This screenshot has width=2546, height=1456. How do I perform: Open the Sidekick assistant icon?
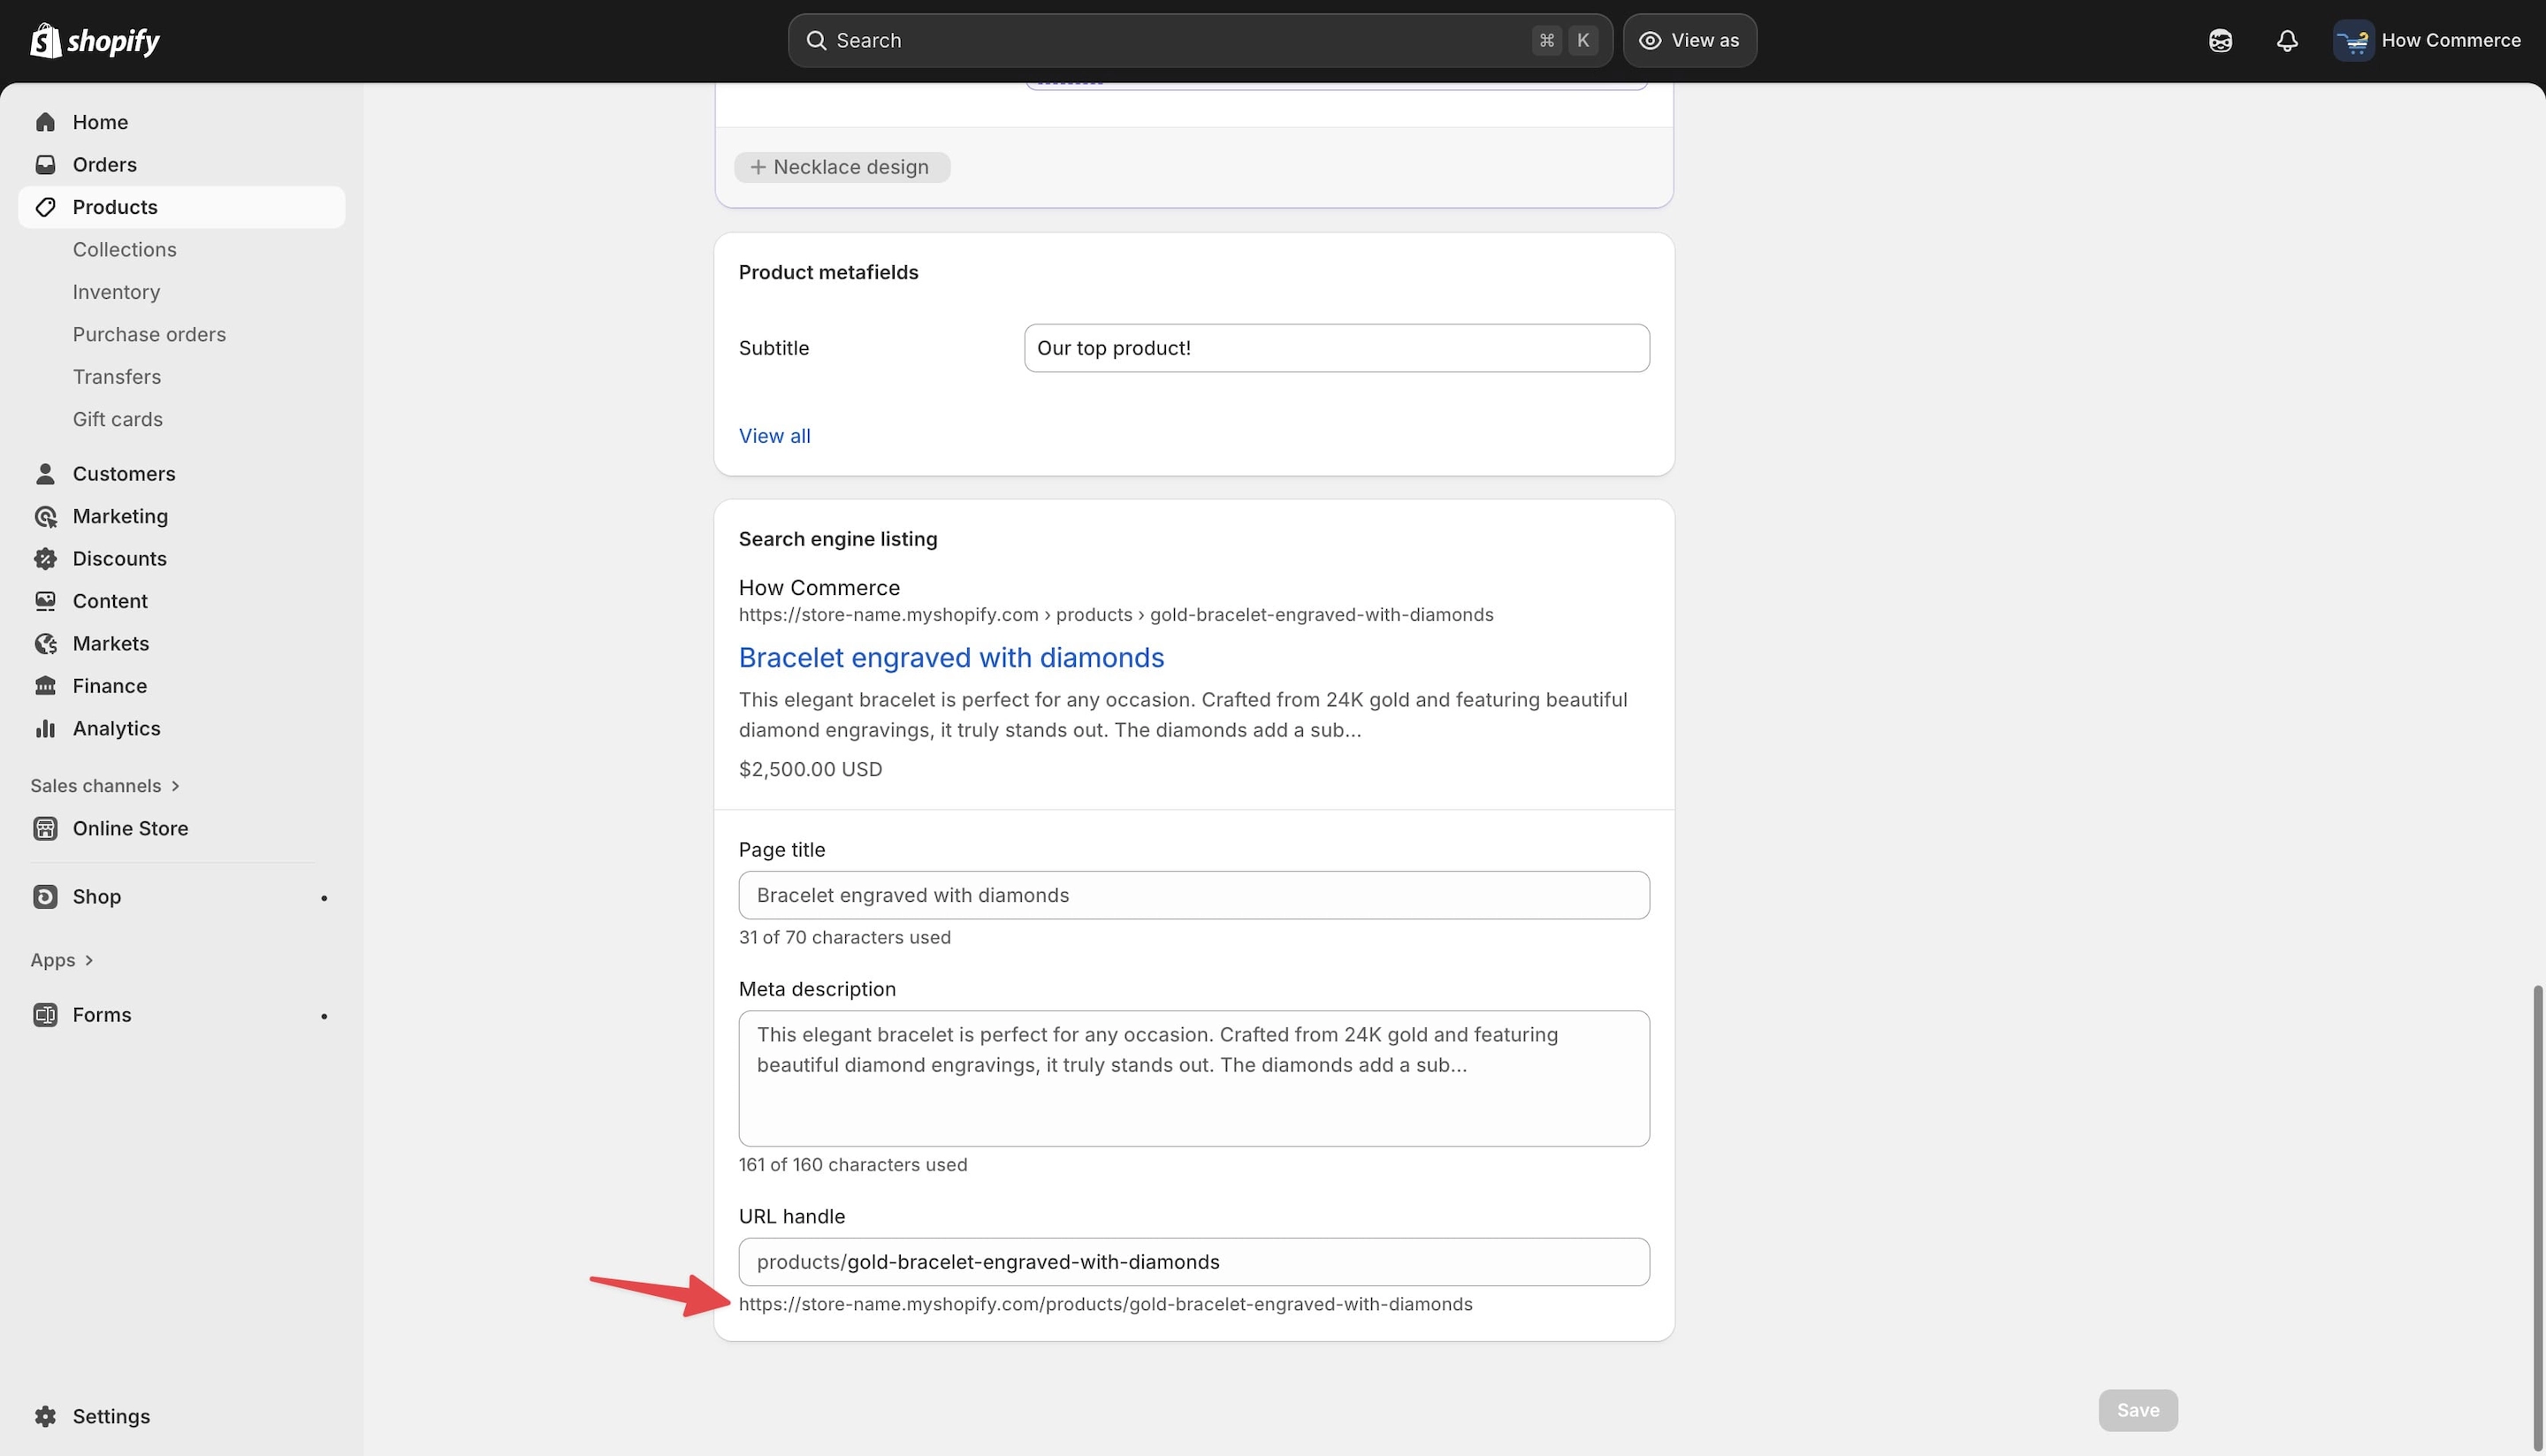click(2220, 40)
